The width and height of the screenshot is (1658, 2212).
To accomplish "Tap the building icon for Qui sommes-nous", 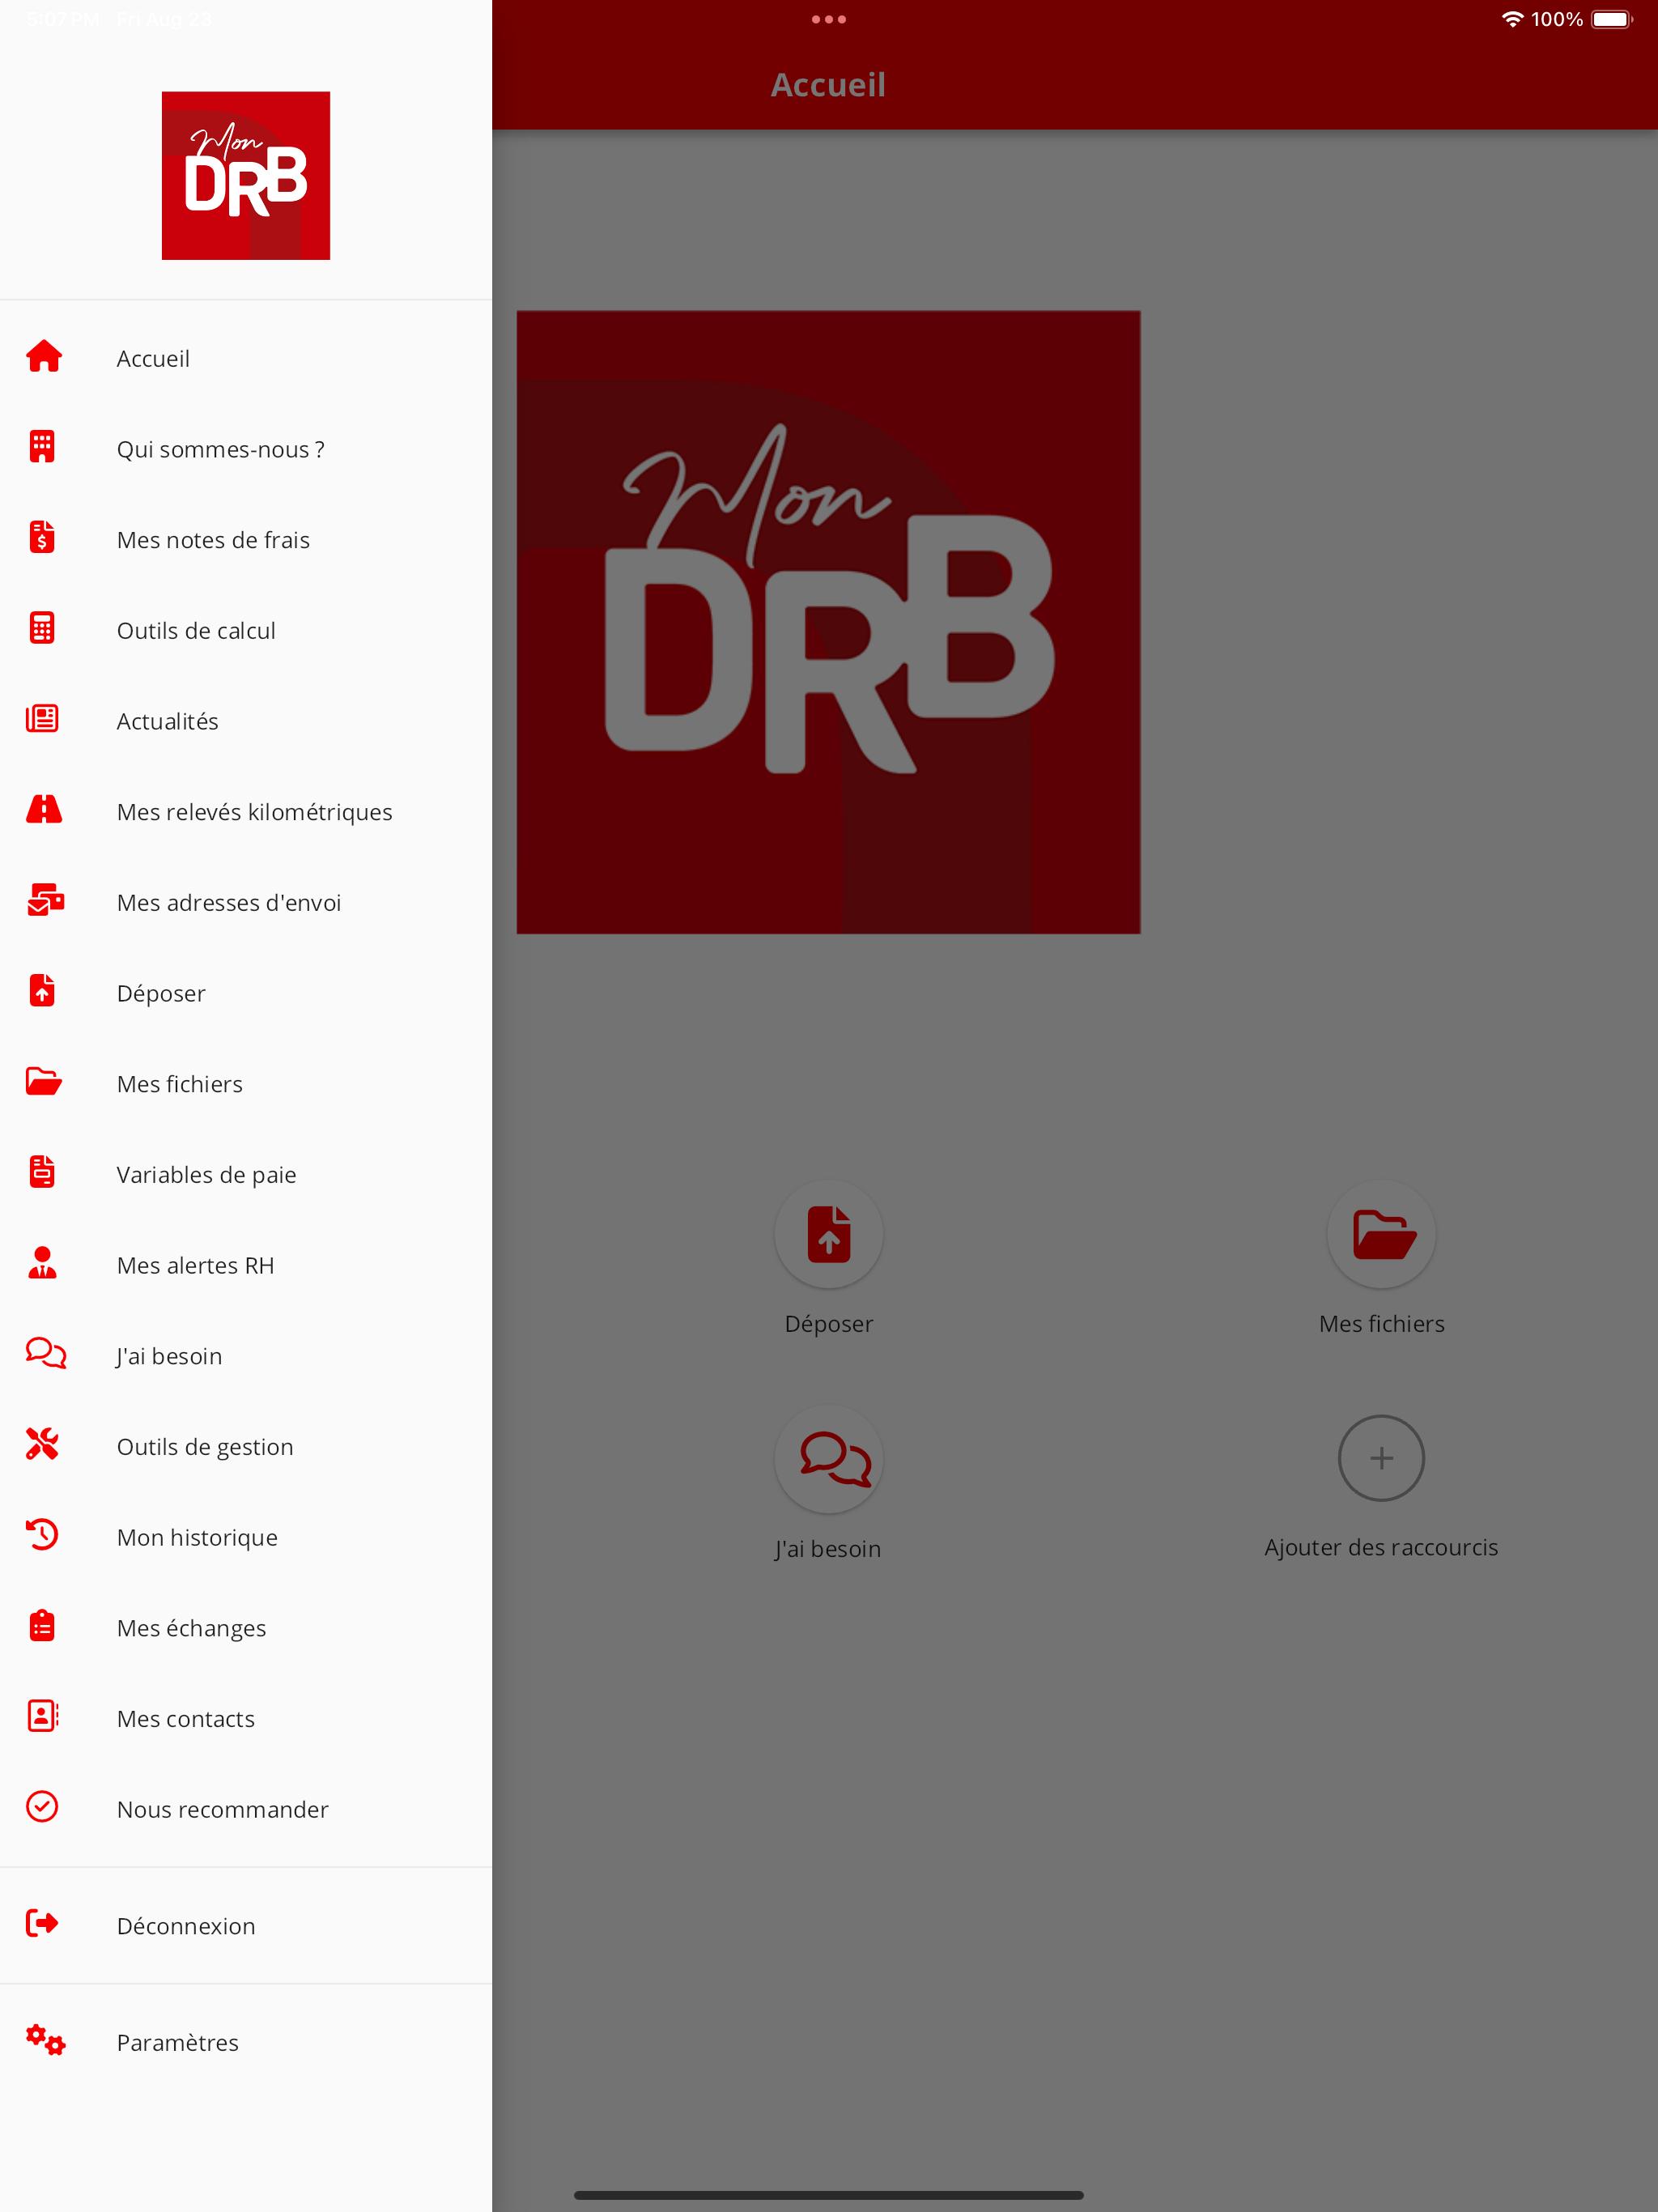I will point(42,447).
